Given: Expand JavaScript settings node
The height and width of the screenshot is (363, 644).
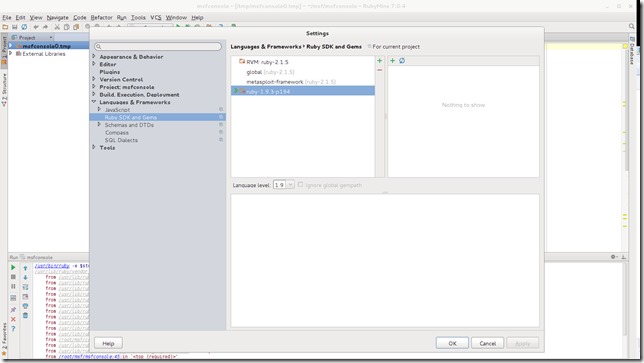Looking at the screenshot, I should pyautogui.click(x=99, y=110).
